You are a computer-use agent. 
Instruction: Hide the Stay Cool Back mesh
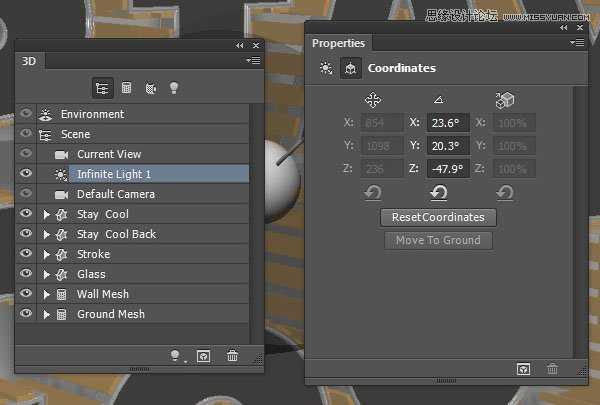[x=26, y=233]
